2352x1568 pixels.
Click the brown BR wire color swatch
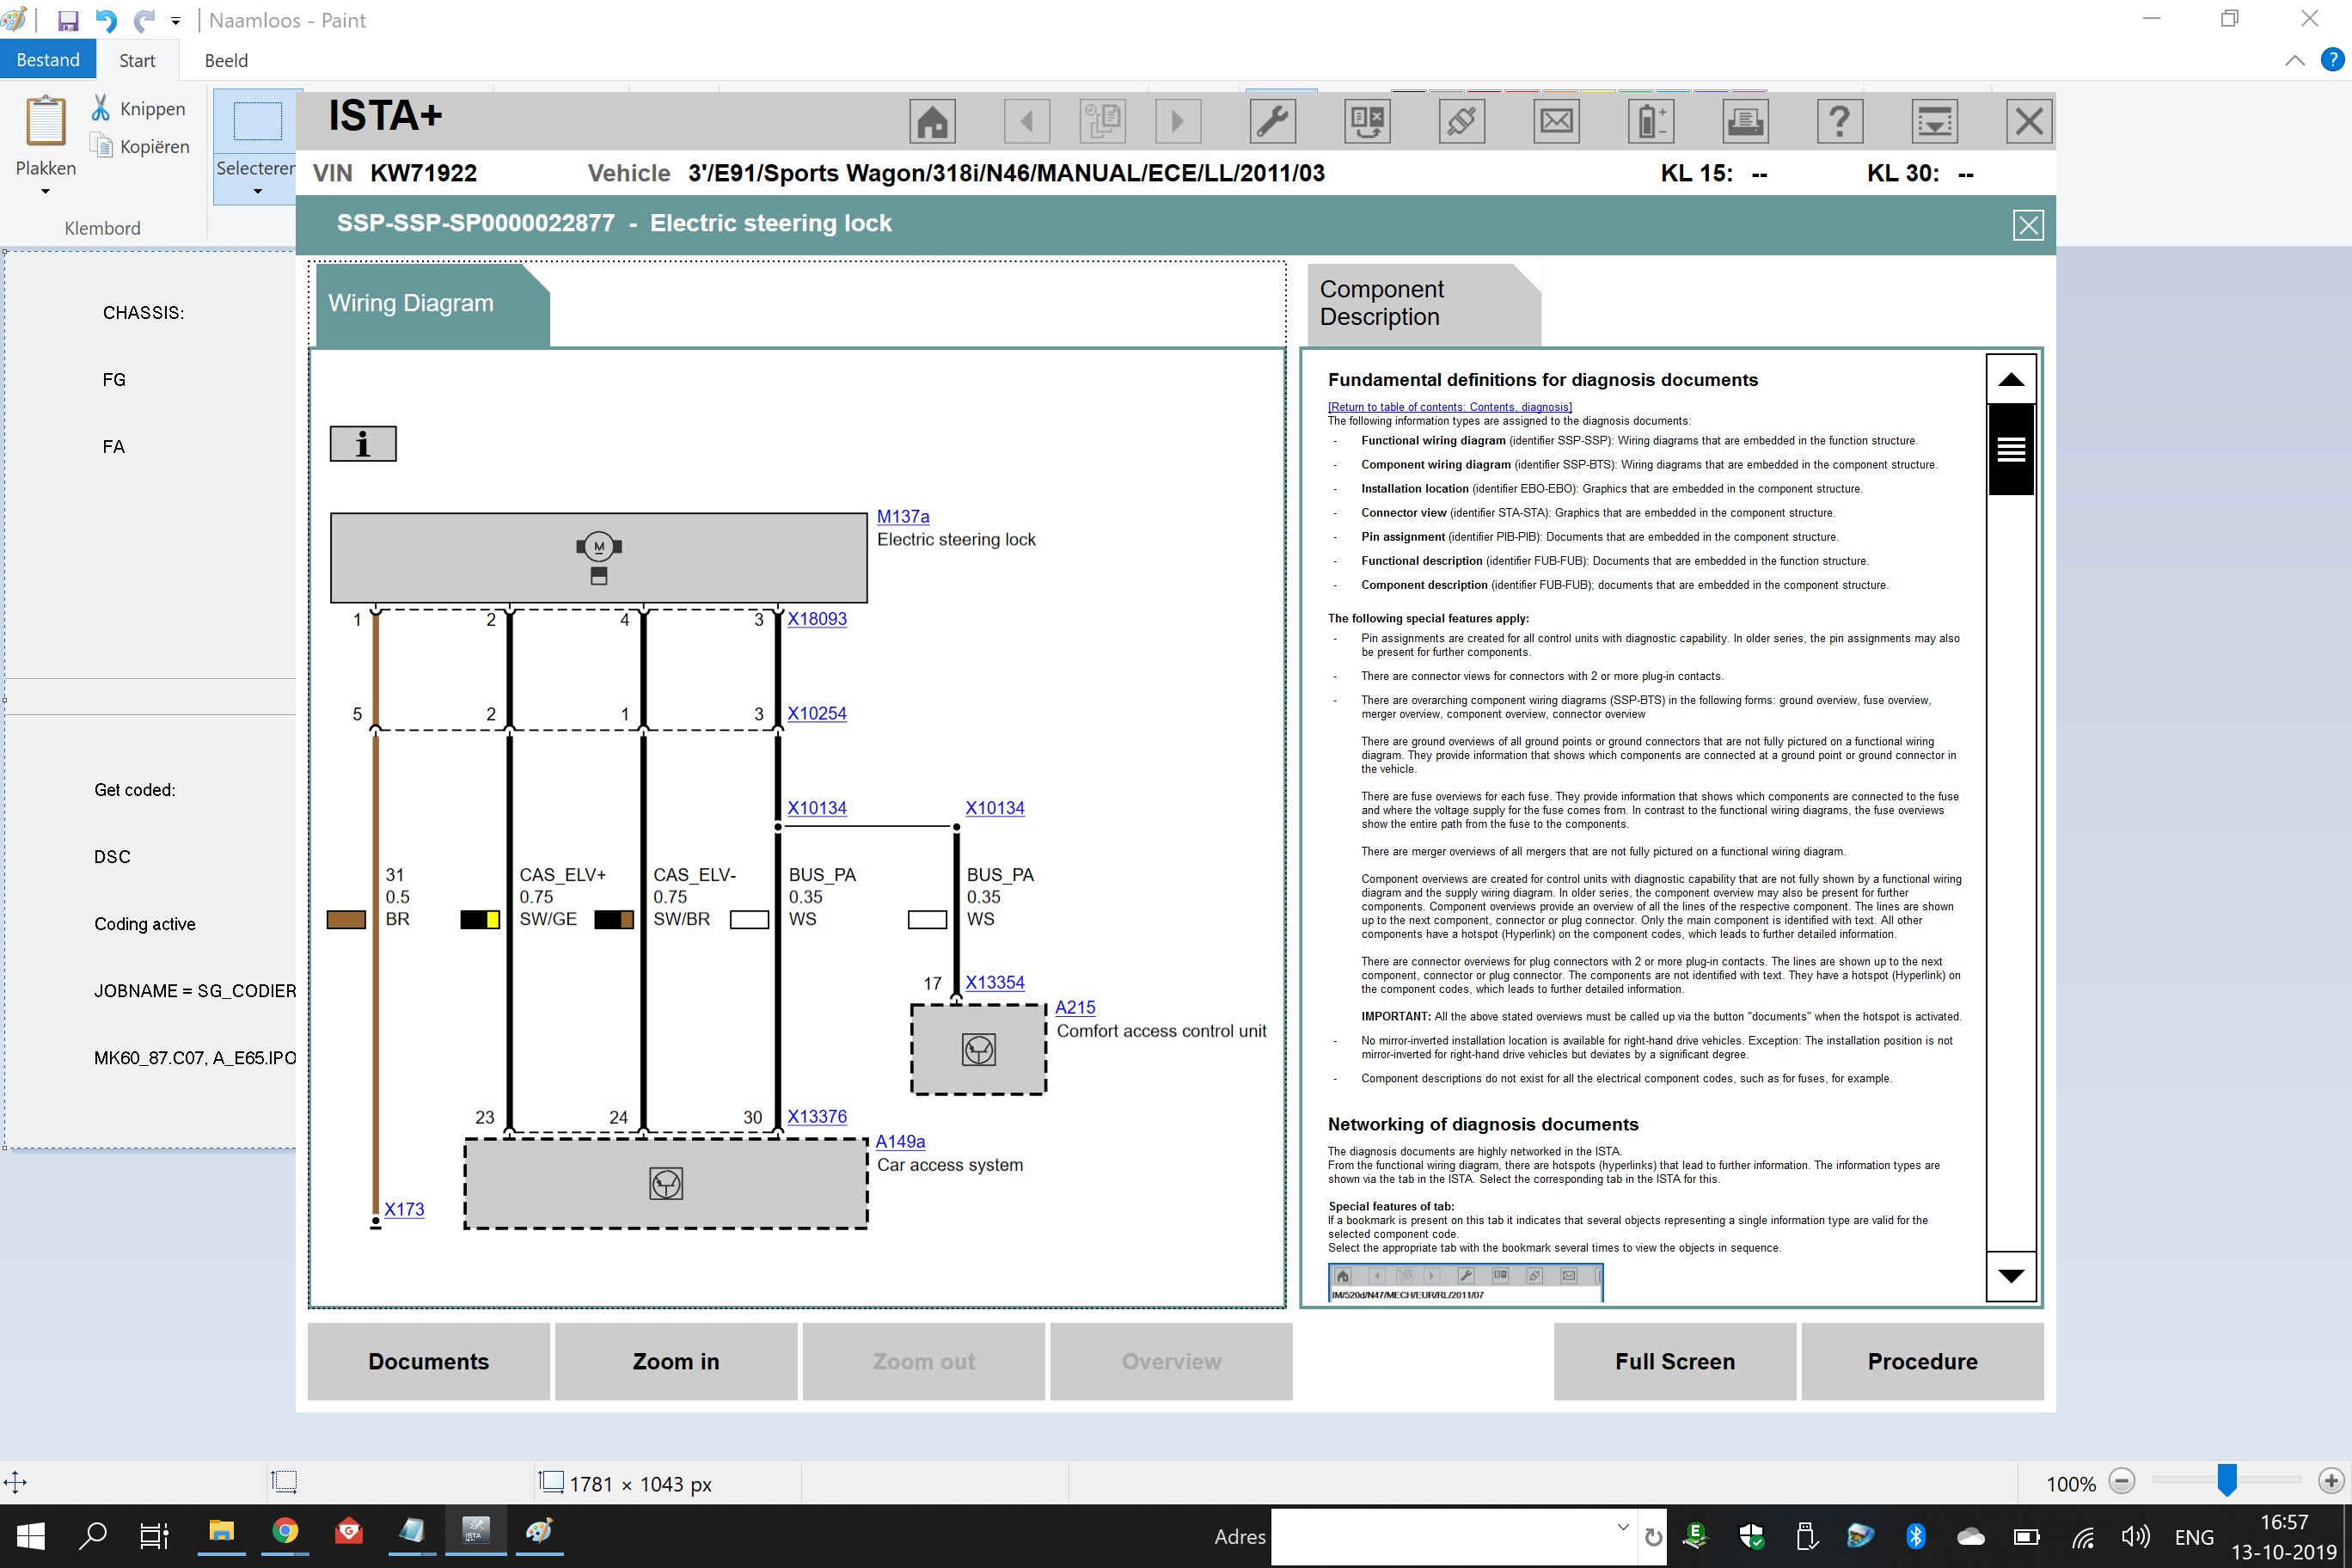click(x=346, y=920)
